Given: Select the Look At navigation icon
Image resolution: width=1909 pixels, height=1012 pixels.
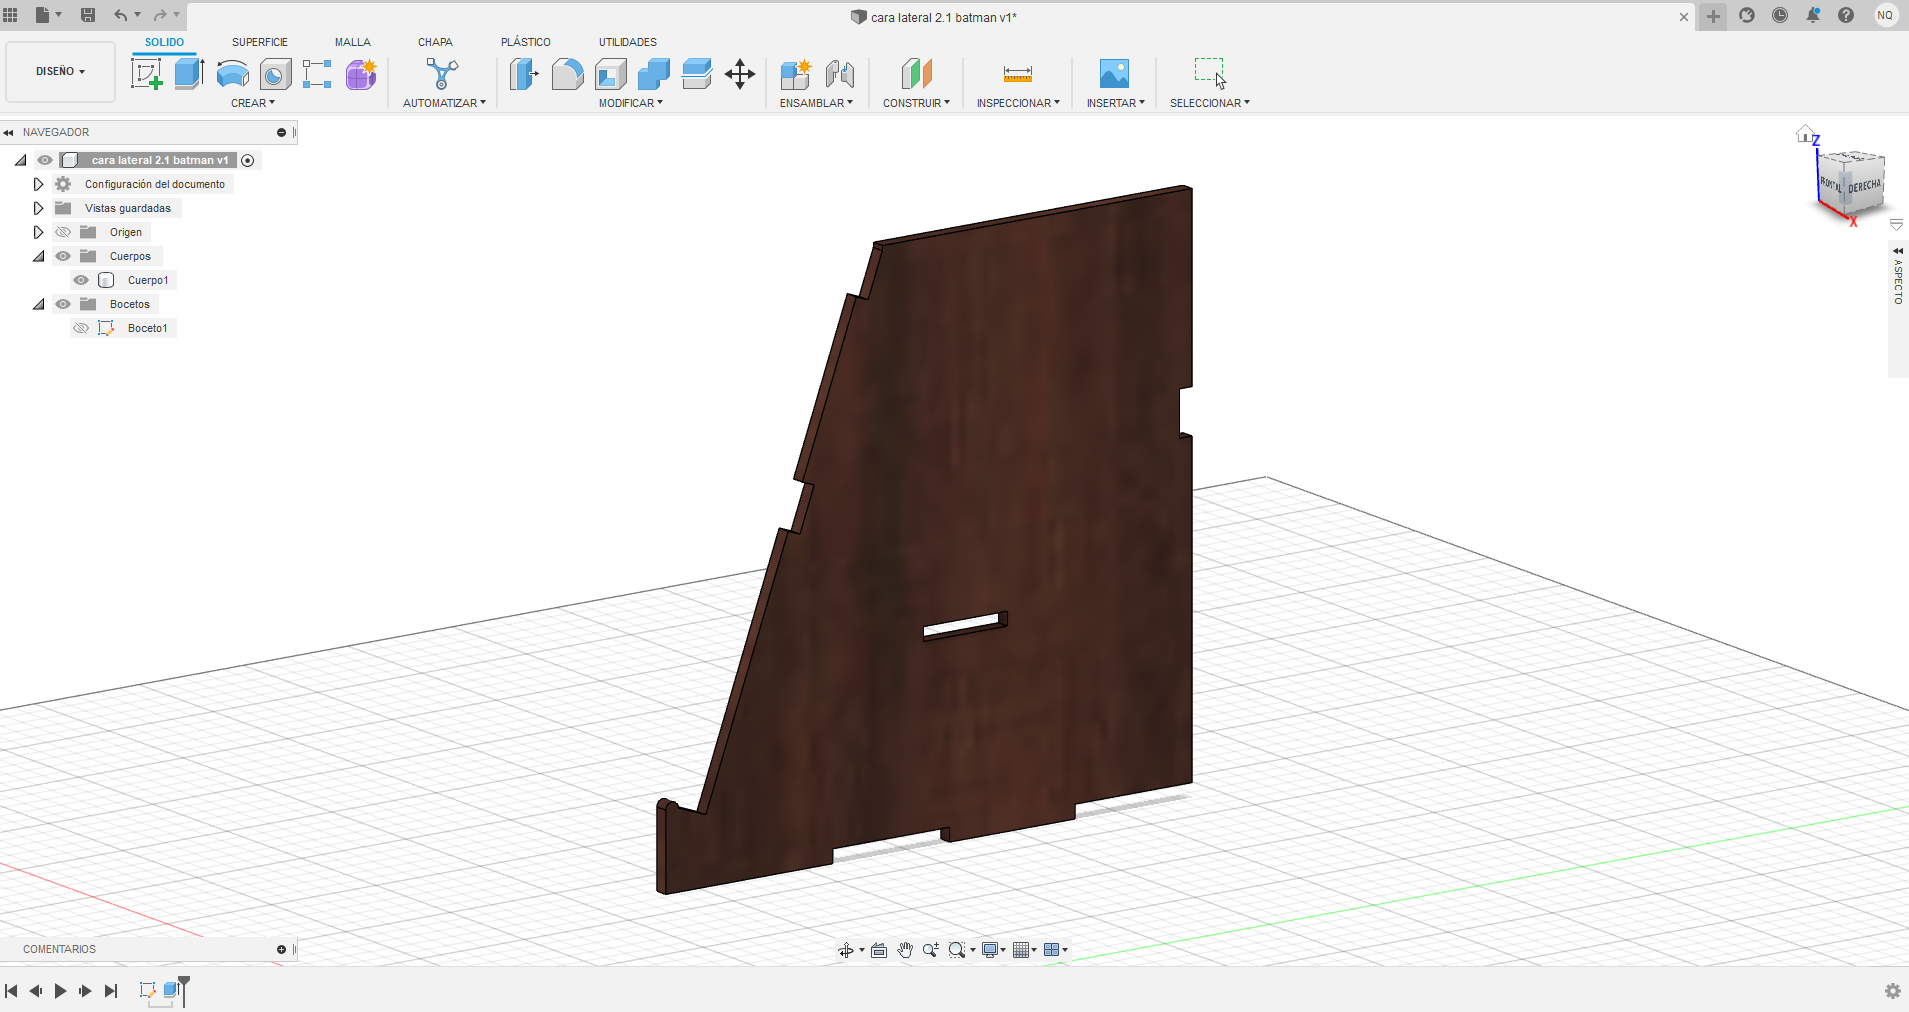Looking at the screenshot, I should pos(879,950).
